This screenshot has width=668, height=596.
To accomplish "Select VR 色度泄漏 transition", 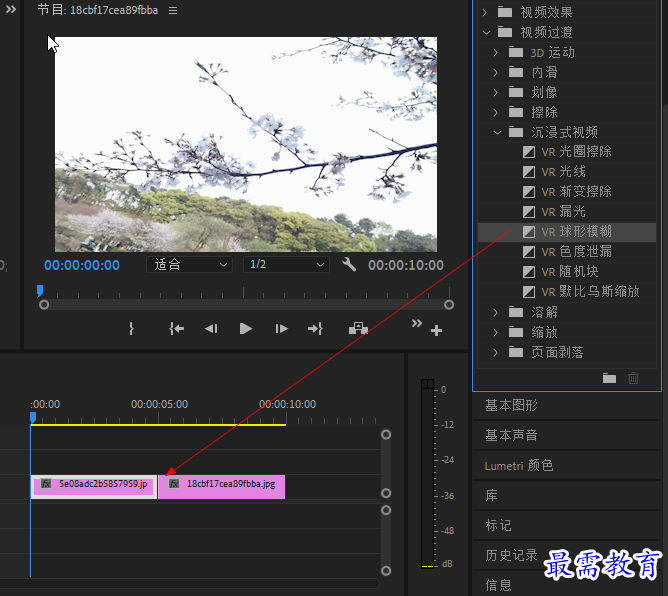I will [567, 252].
